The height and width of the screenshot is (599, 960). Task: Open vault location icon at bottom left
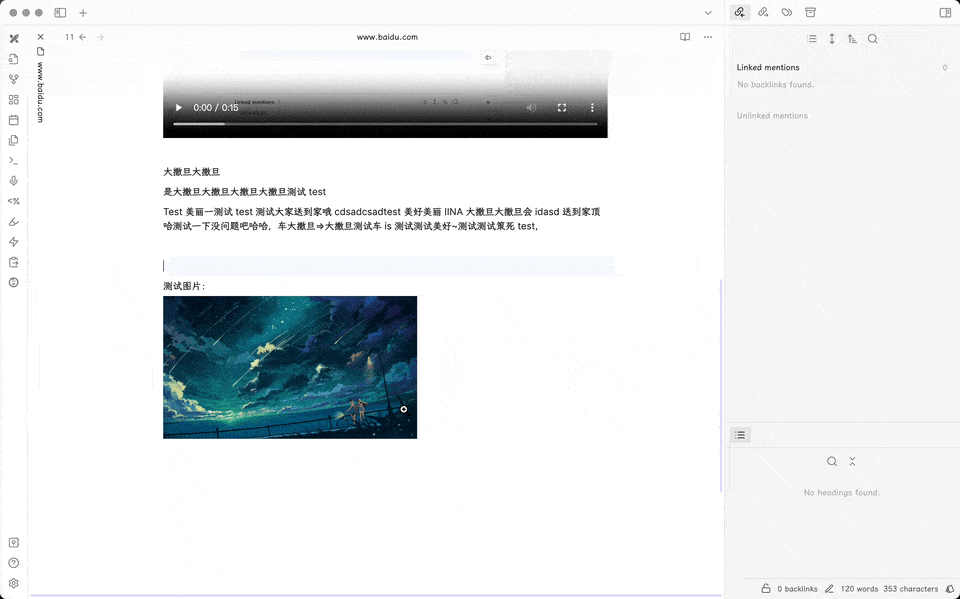(x=14, y=543)
